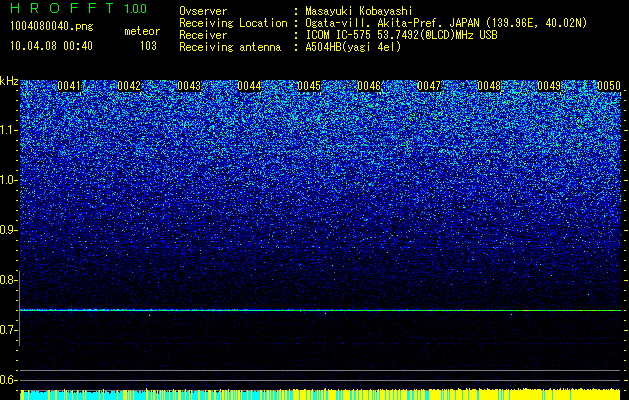Click the antenna A504HB(yagi 4el) text
The image size is (629, 400).
click(353, 47)
